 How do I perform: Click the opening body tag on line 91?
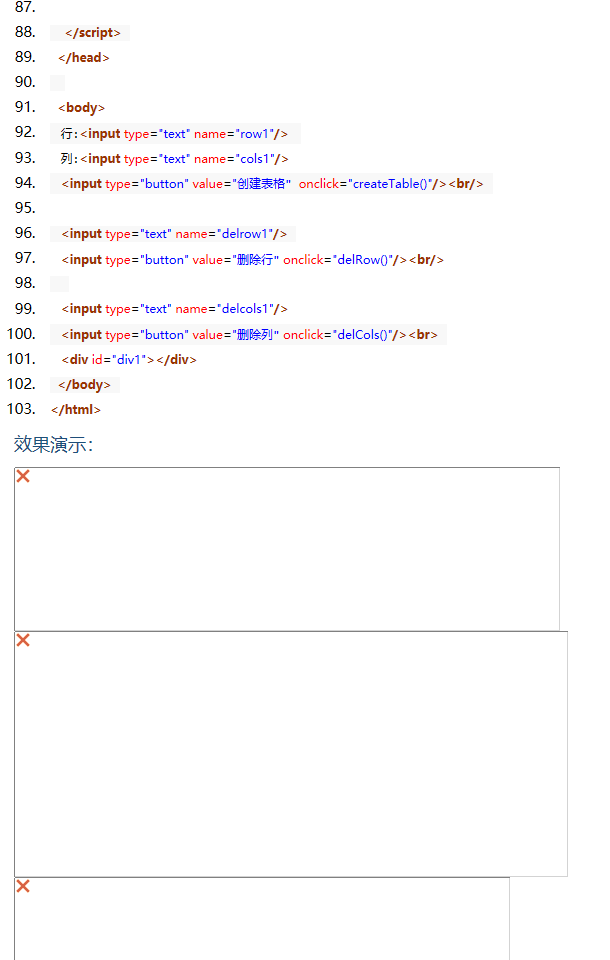point(81,108)
